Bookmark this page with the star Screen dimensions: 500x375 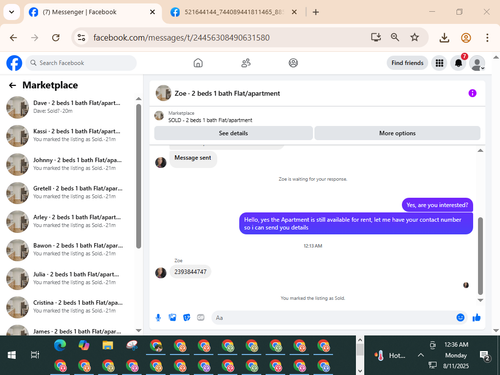point(414,37)
